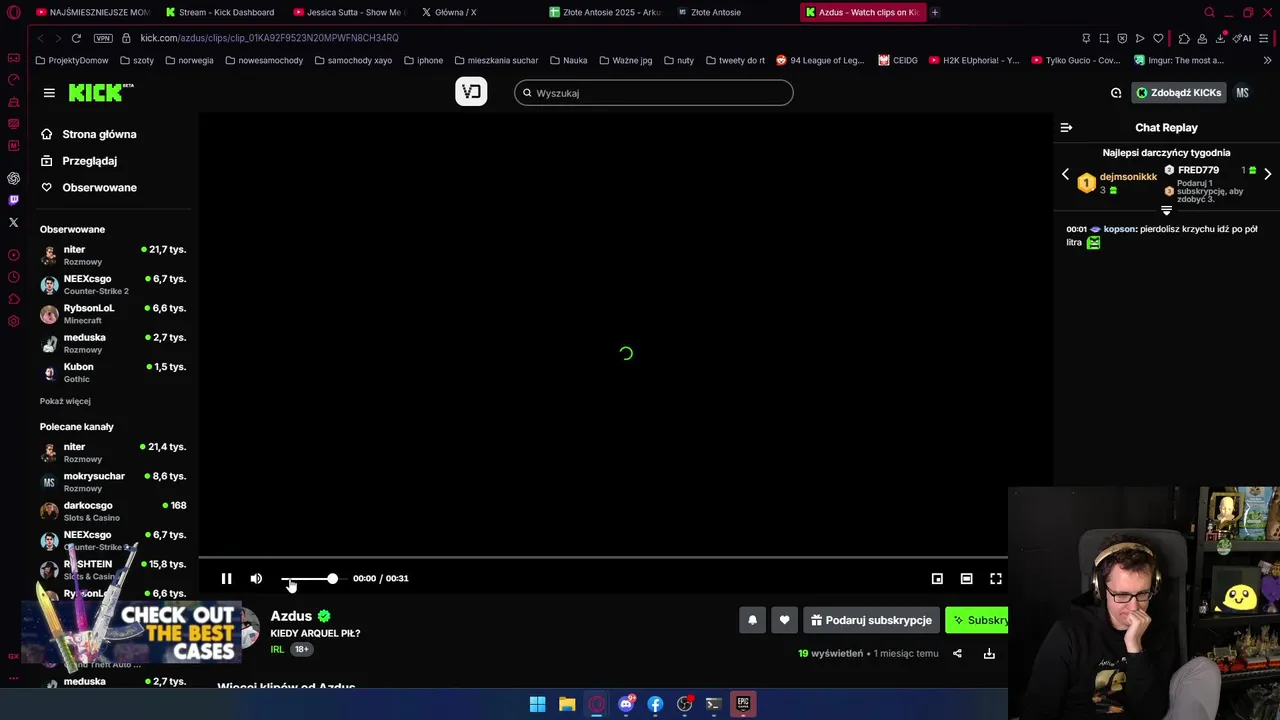1280x720 pixels.
Task: Open history clock in Opera sidebar
Action: click(13, 277)
